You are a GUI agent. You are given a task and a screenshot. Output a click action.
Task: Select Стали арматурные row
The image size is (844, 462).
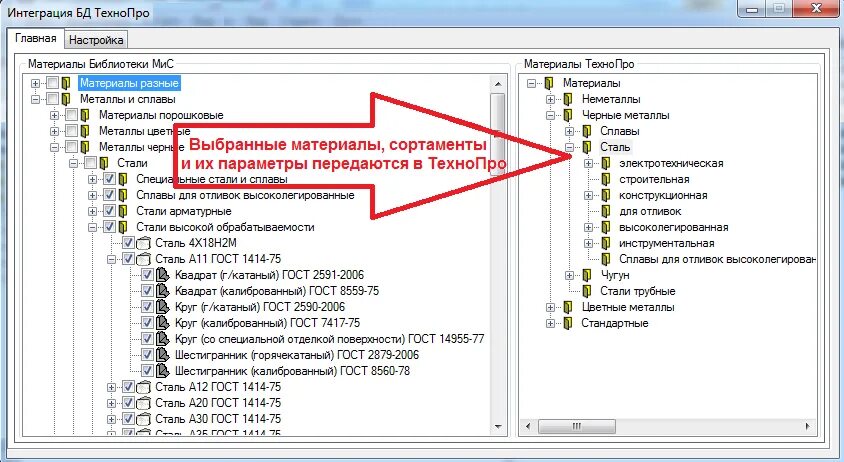(x=184, y=211)
